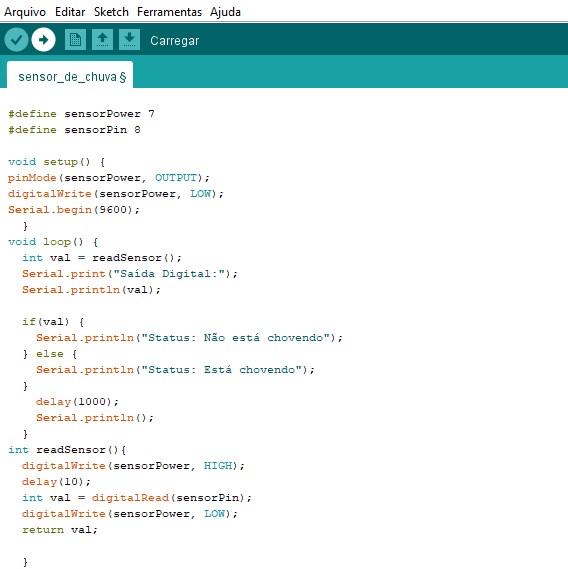Image resolution: width=568 pixels, height=569 pixels.
Task: Open the Sketch menu
Action: coord(111,12)
